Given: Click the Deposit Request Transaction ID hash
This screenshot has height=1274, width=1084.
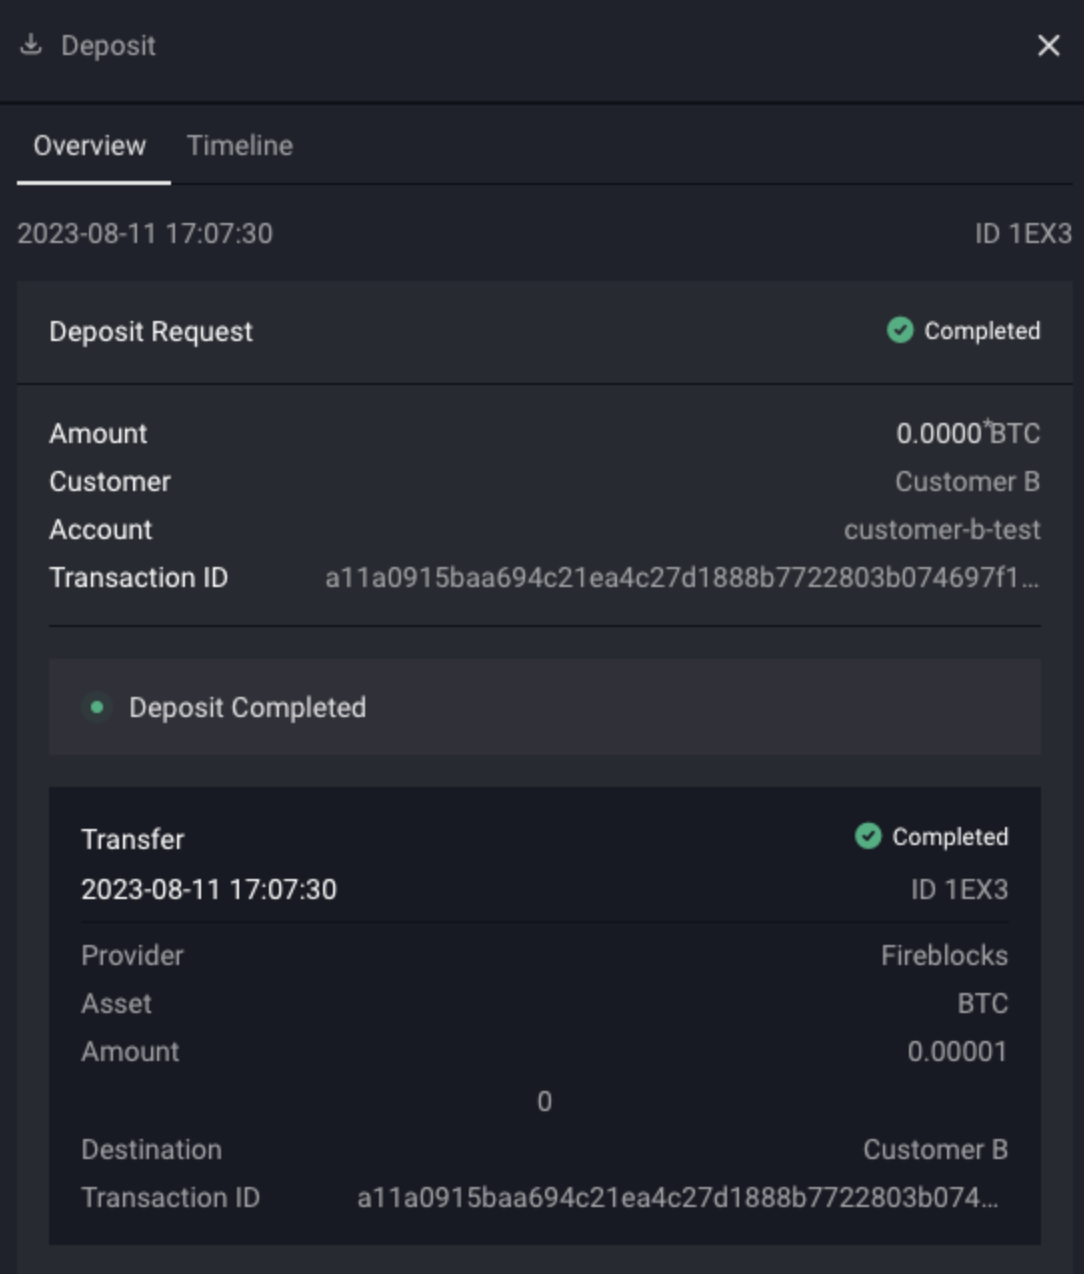Looking at the screenshot, I should (682, 578).
